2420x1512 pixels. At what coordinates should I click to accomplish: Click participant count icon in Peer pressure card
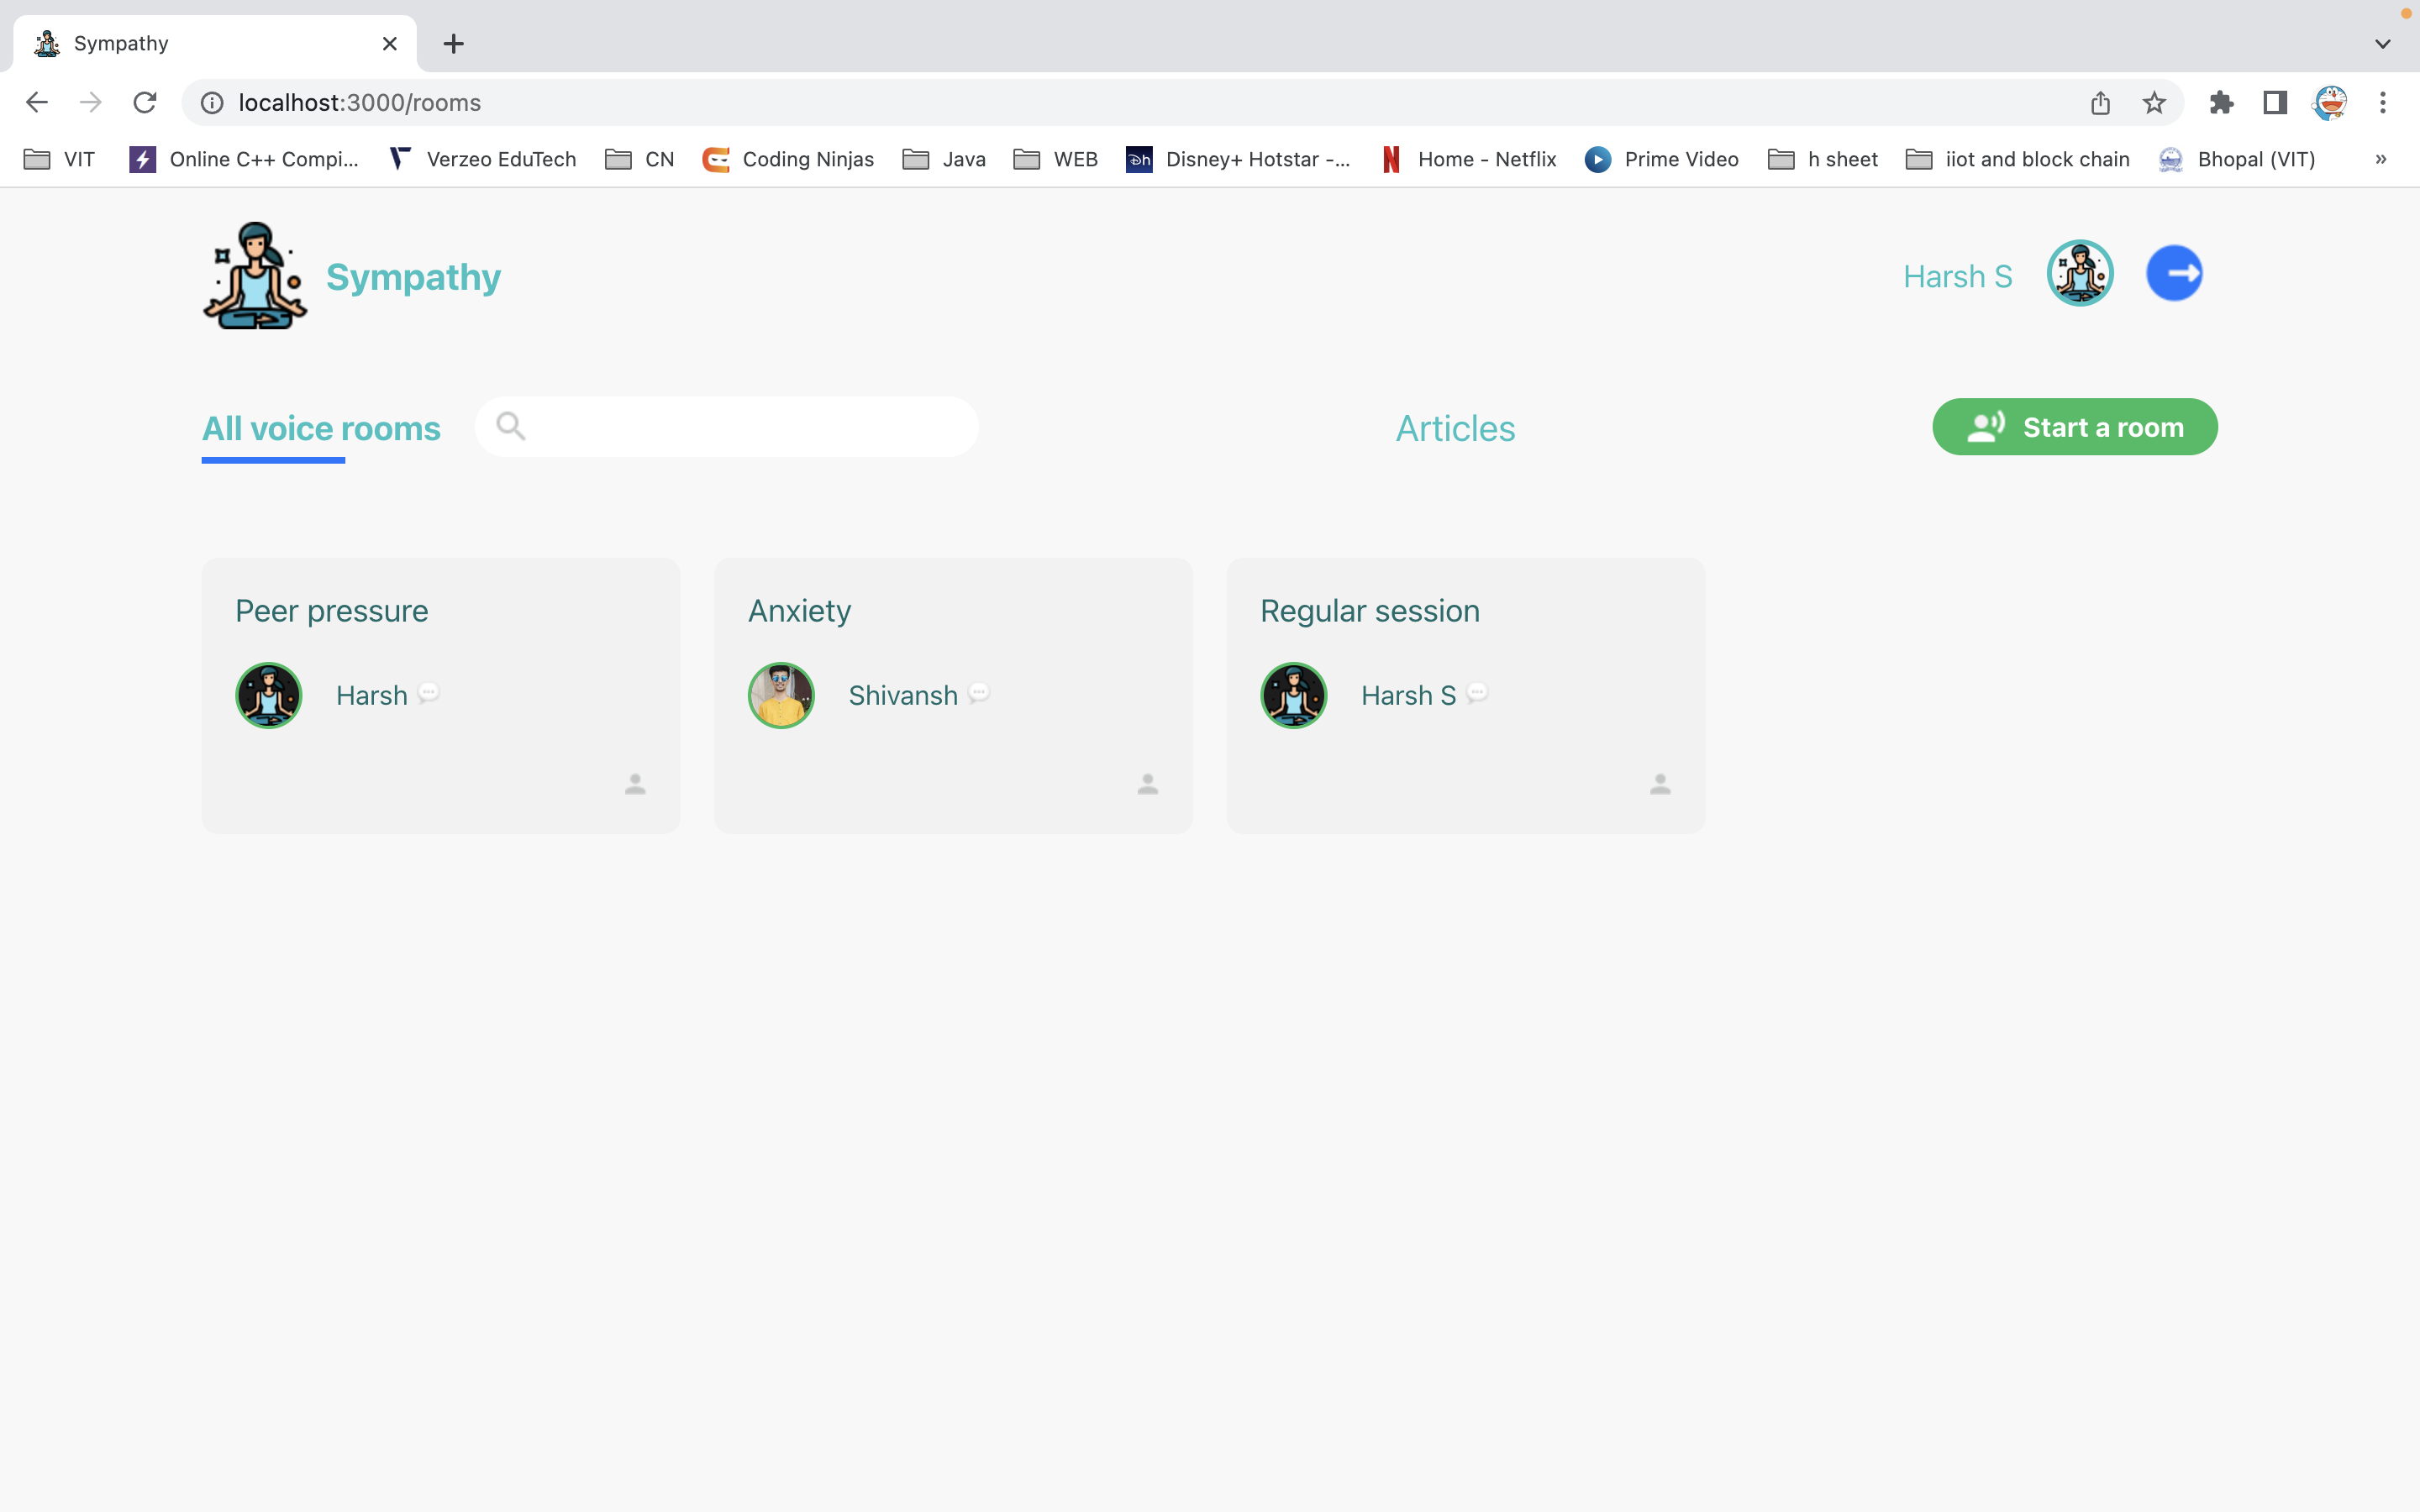click(635, 785)
